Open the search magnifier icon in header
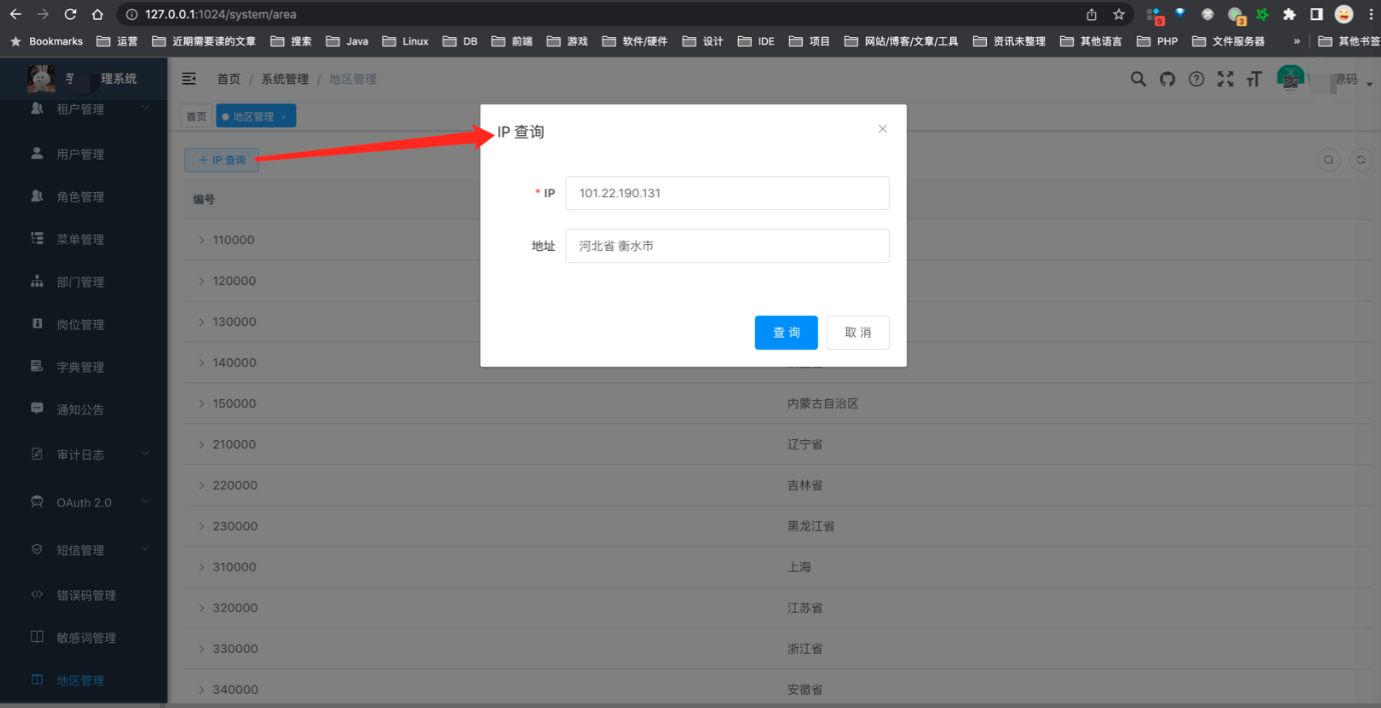1381x708 pixels. [x=1138, y=79]
